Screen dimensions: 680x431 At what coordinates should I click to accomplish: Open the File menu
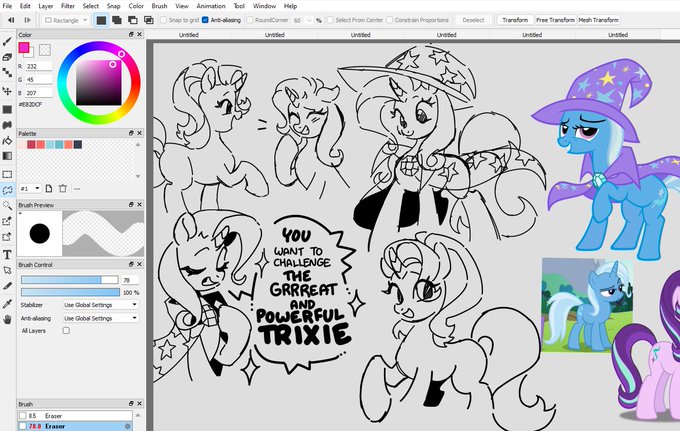click(x=7, y=6)
